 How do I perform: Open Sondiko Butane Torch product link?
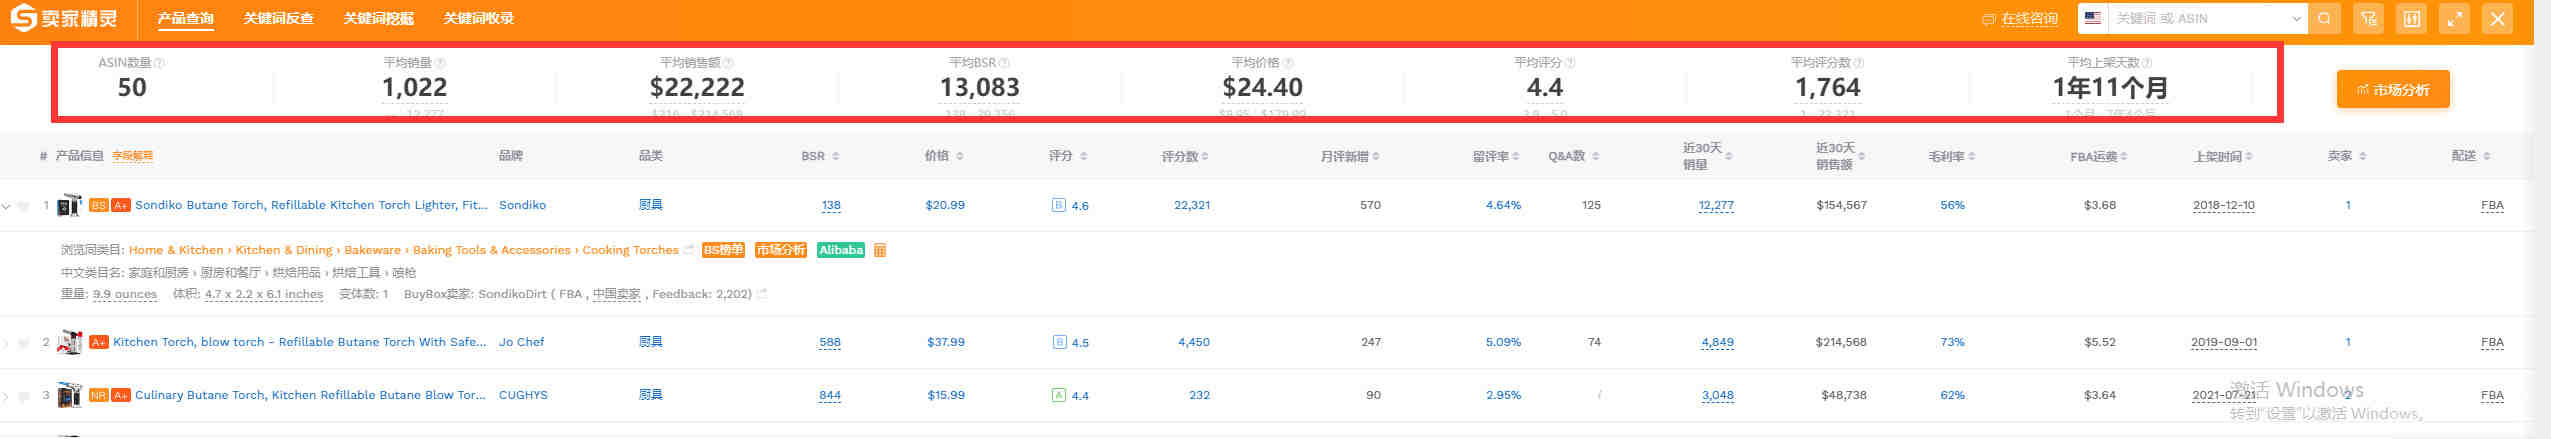[x=311, y=205]
